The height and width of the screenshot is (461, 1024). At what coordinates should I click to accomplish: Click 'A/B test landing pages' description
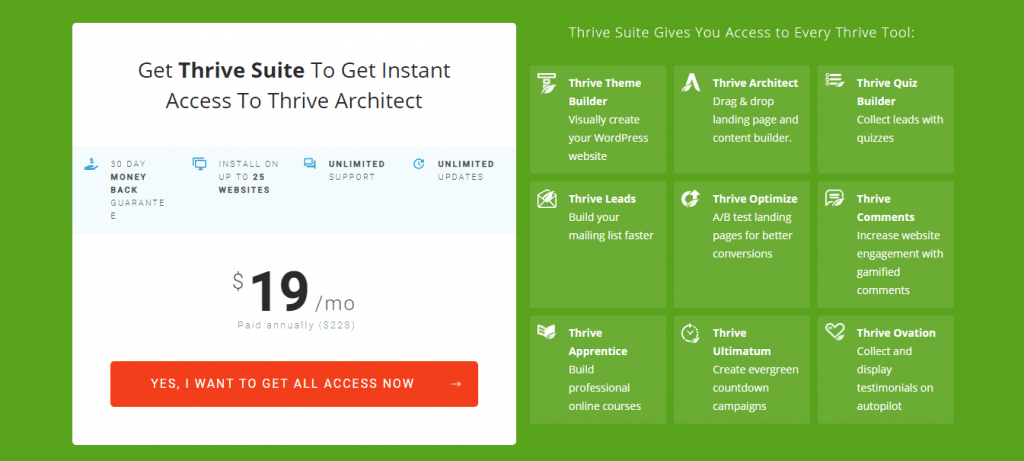752,235
